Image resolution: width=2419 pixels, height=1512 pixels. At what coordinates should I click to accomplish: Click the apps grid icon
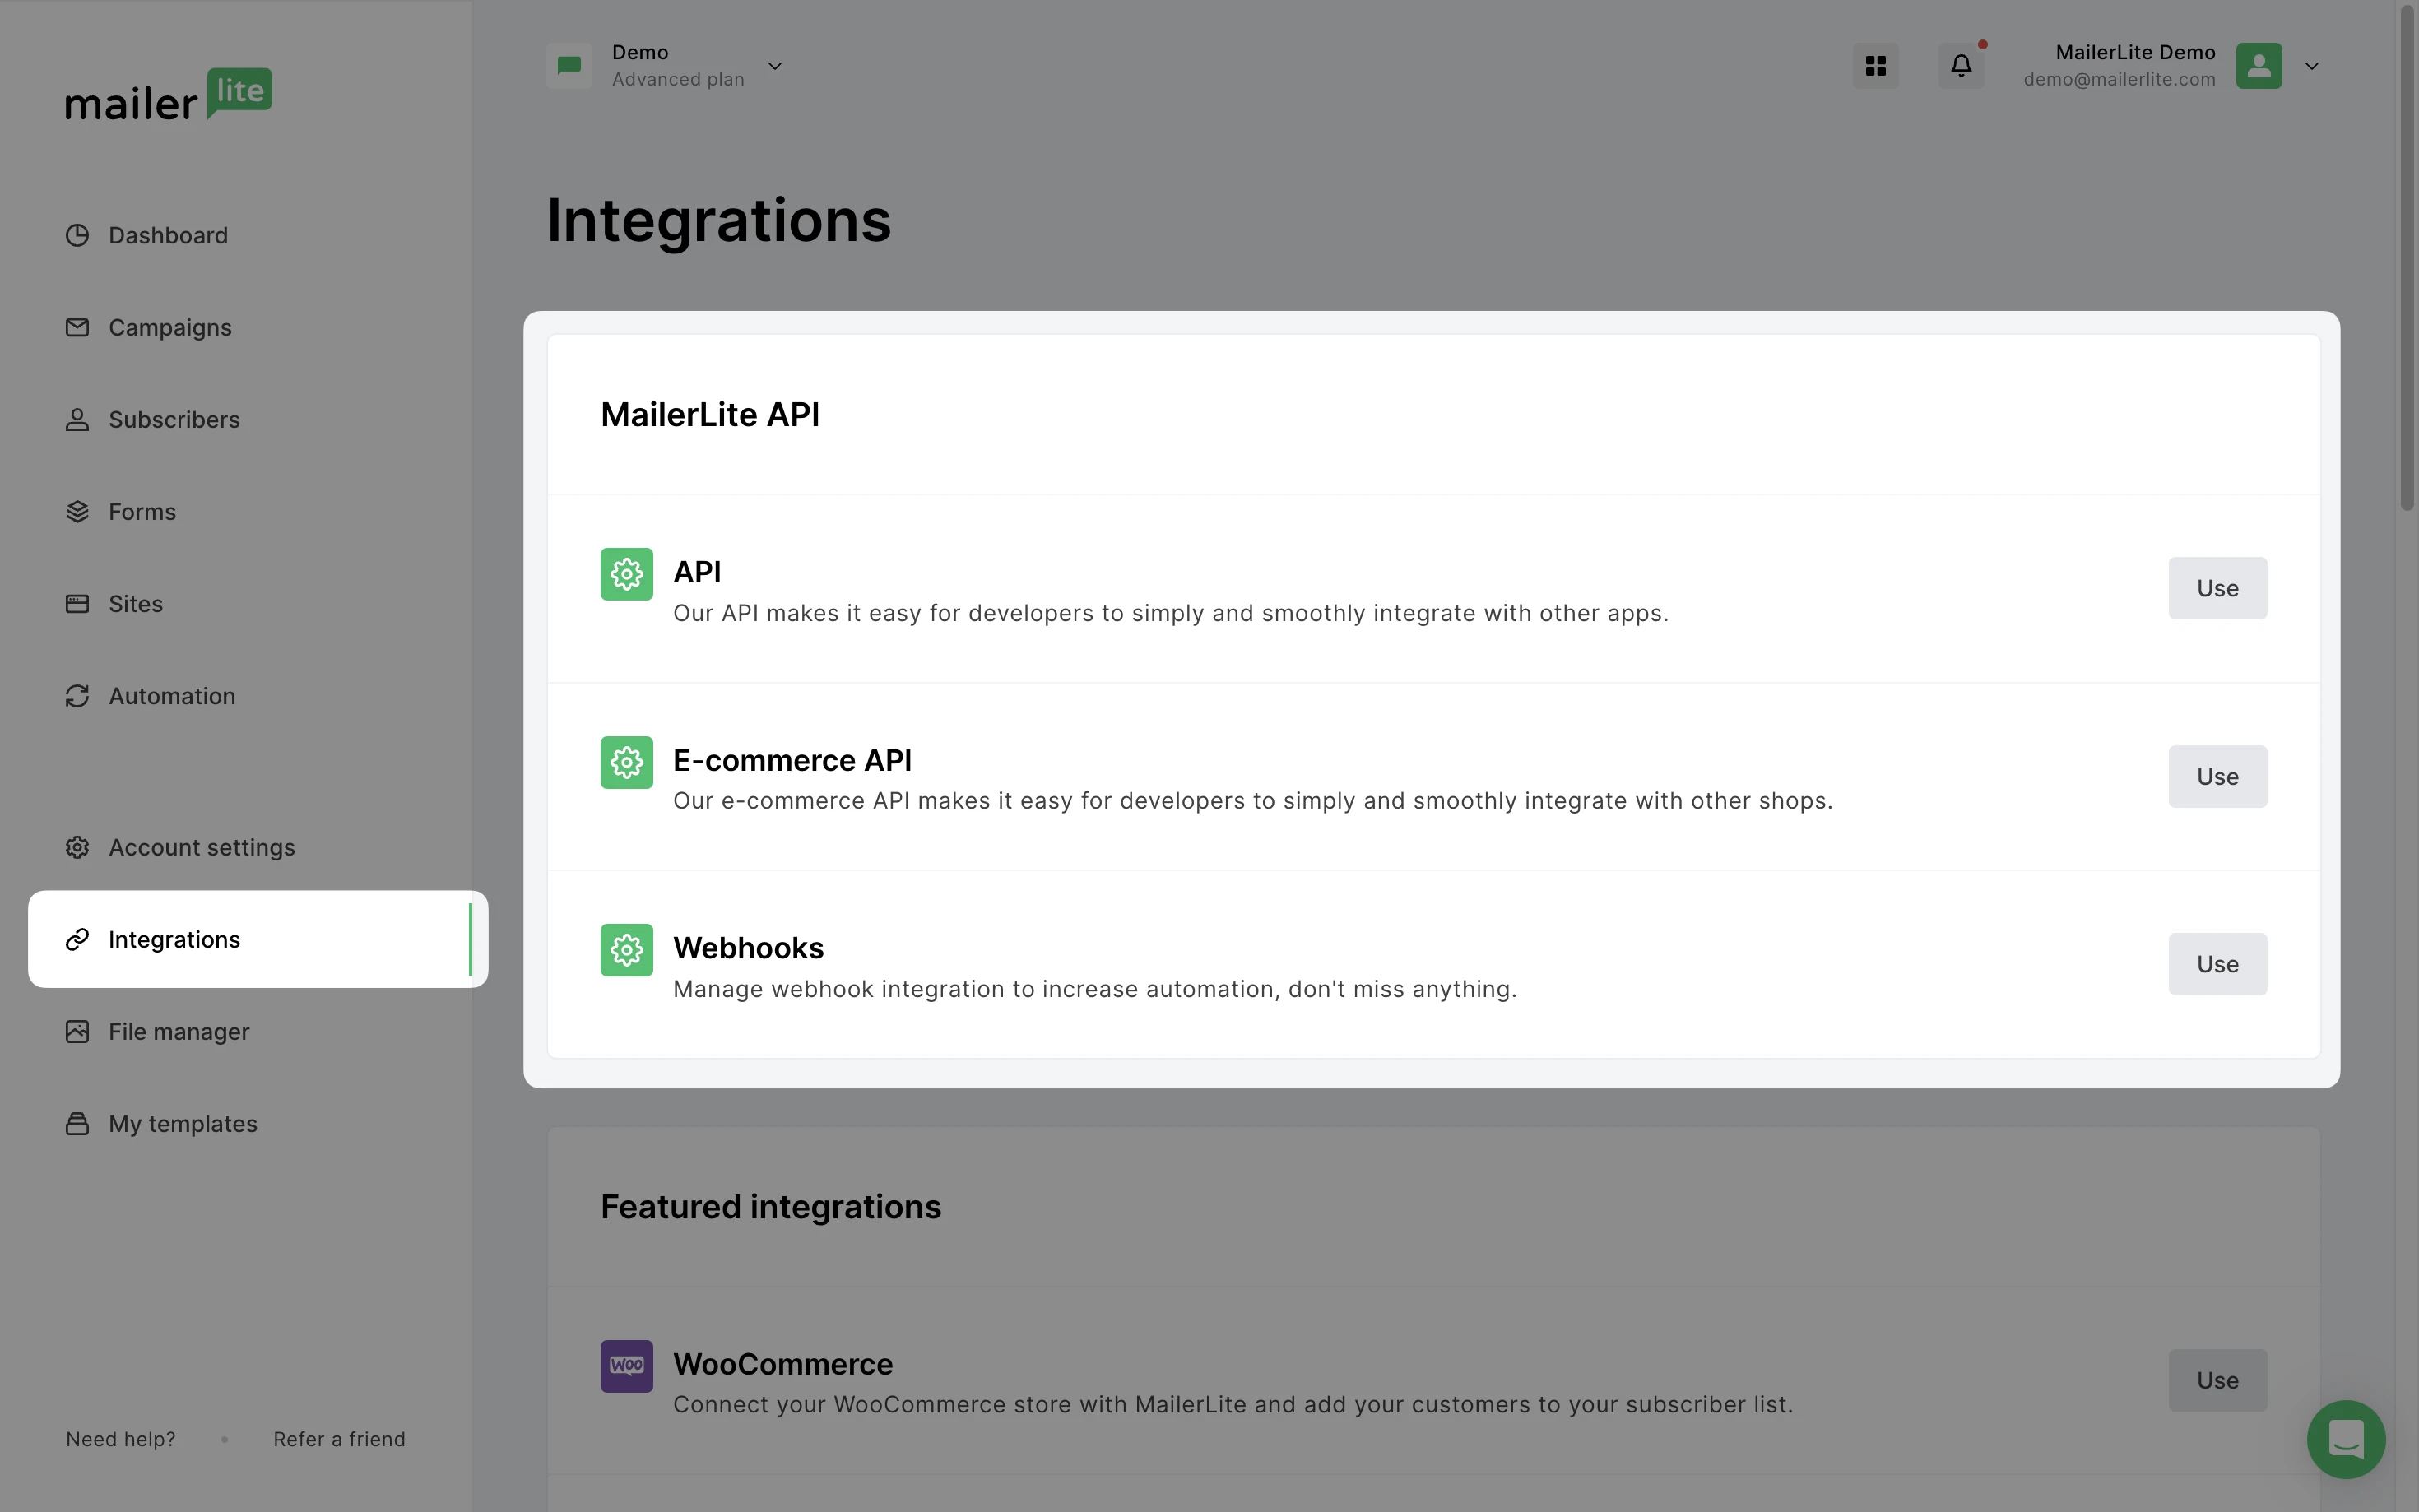[x=1874, y=65]
